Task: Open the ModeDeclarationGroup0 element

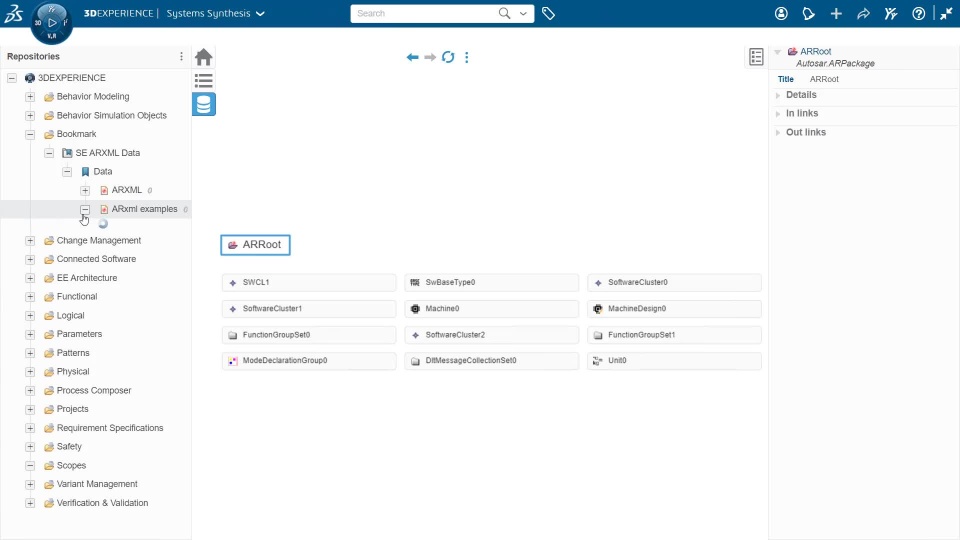Action: click(x=309, y=361)
